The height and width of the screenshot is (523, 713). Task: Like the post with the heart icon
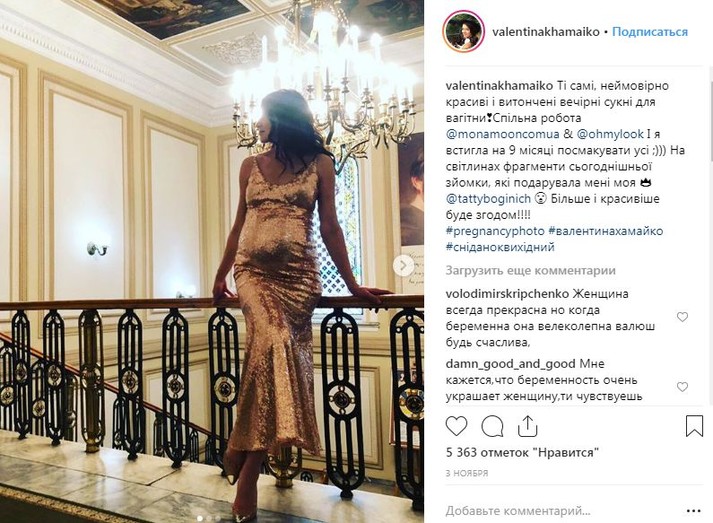pos(456,427)
